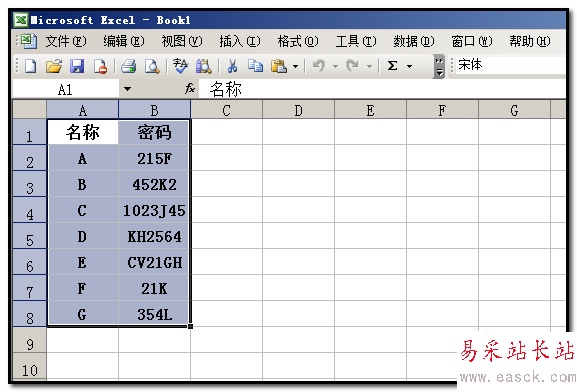Select cell containing KH2564
577x392 pixels.
pyautogui.click(x=154, y=236)
